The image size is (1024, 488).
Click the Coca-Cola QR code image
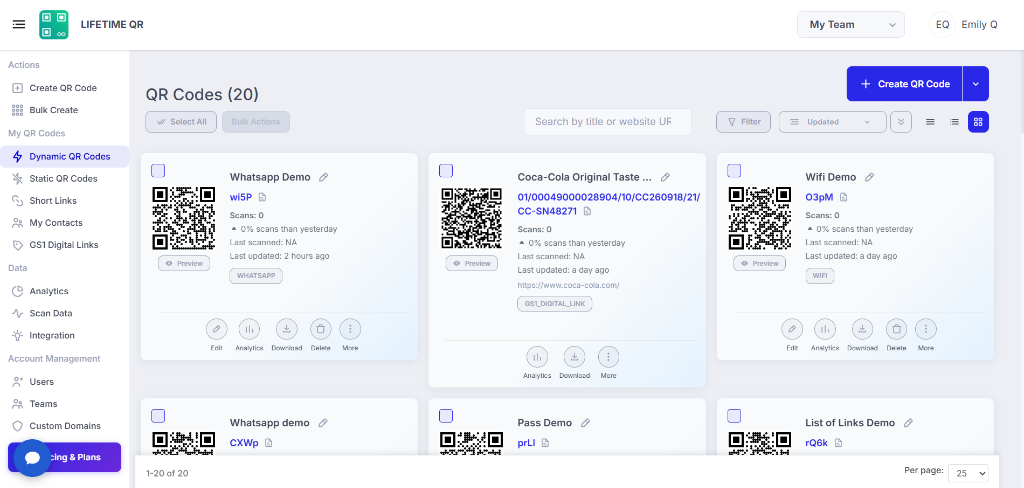coord(472,218)
